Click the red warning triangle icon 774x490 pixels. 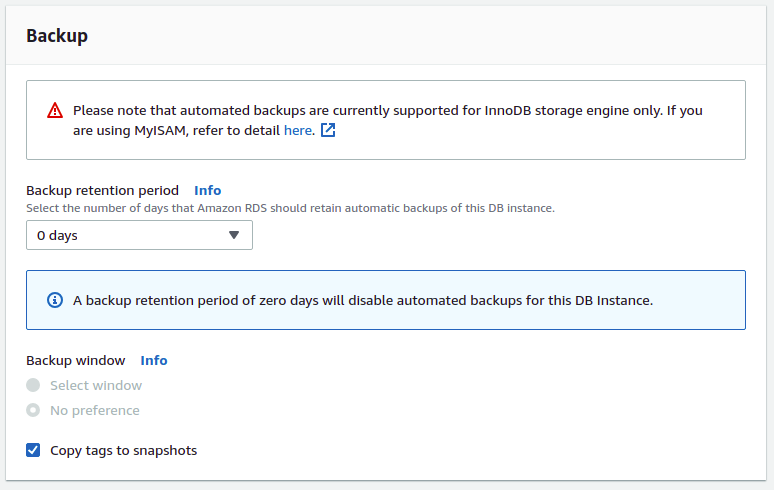pos(55,110)
